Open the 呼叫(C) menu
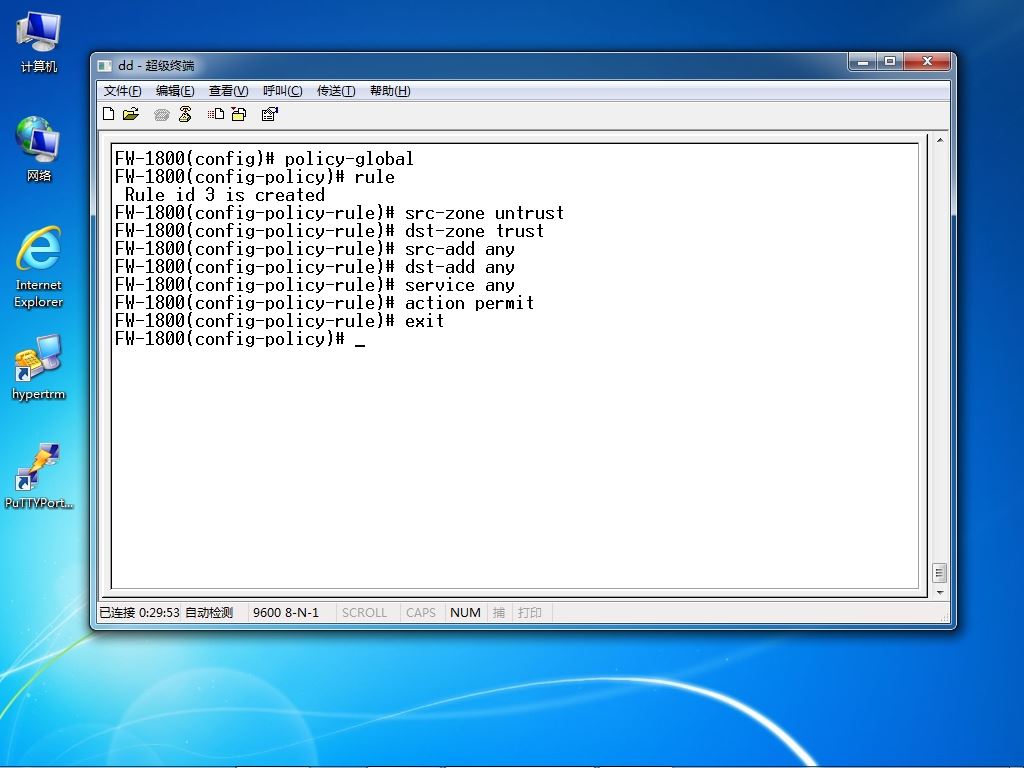 [283, 91]
